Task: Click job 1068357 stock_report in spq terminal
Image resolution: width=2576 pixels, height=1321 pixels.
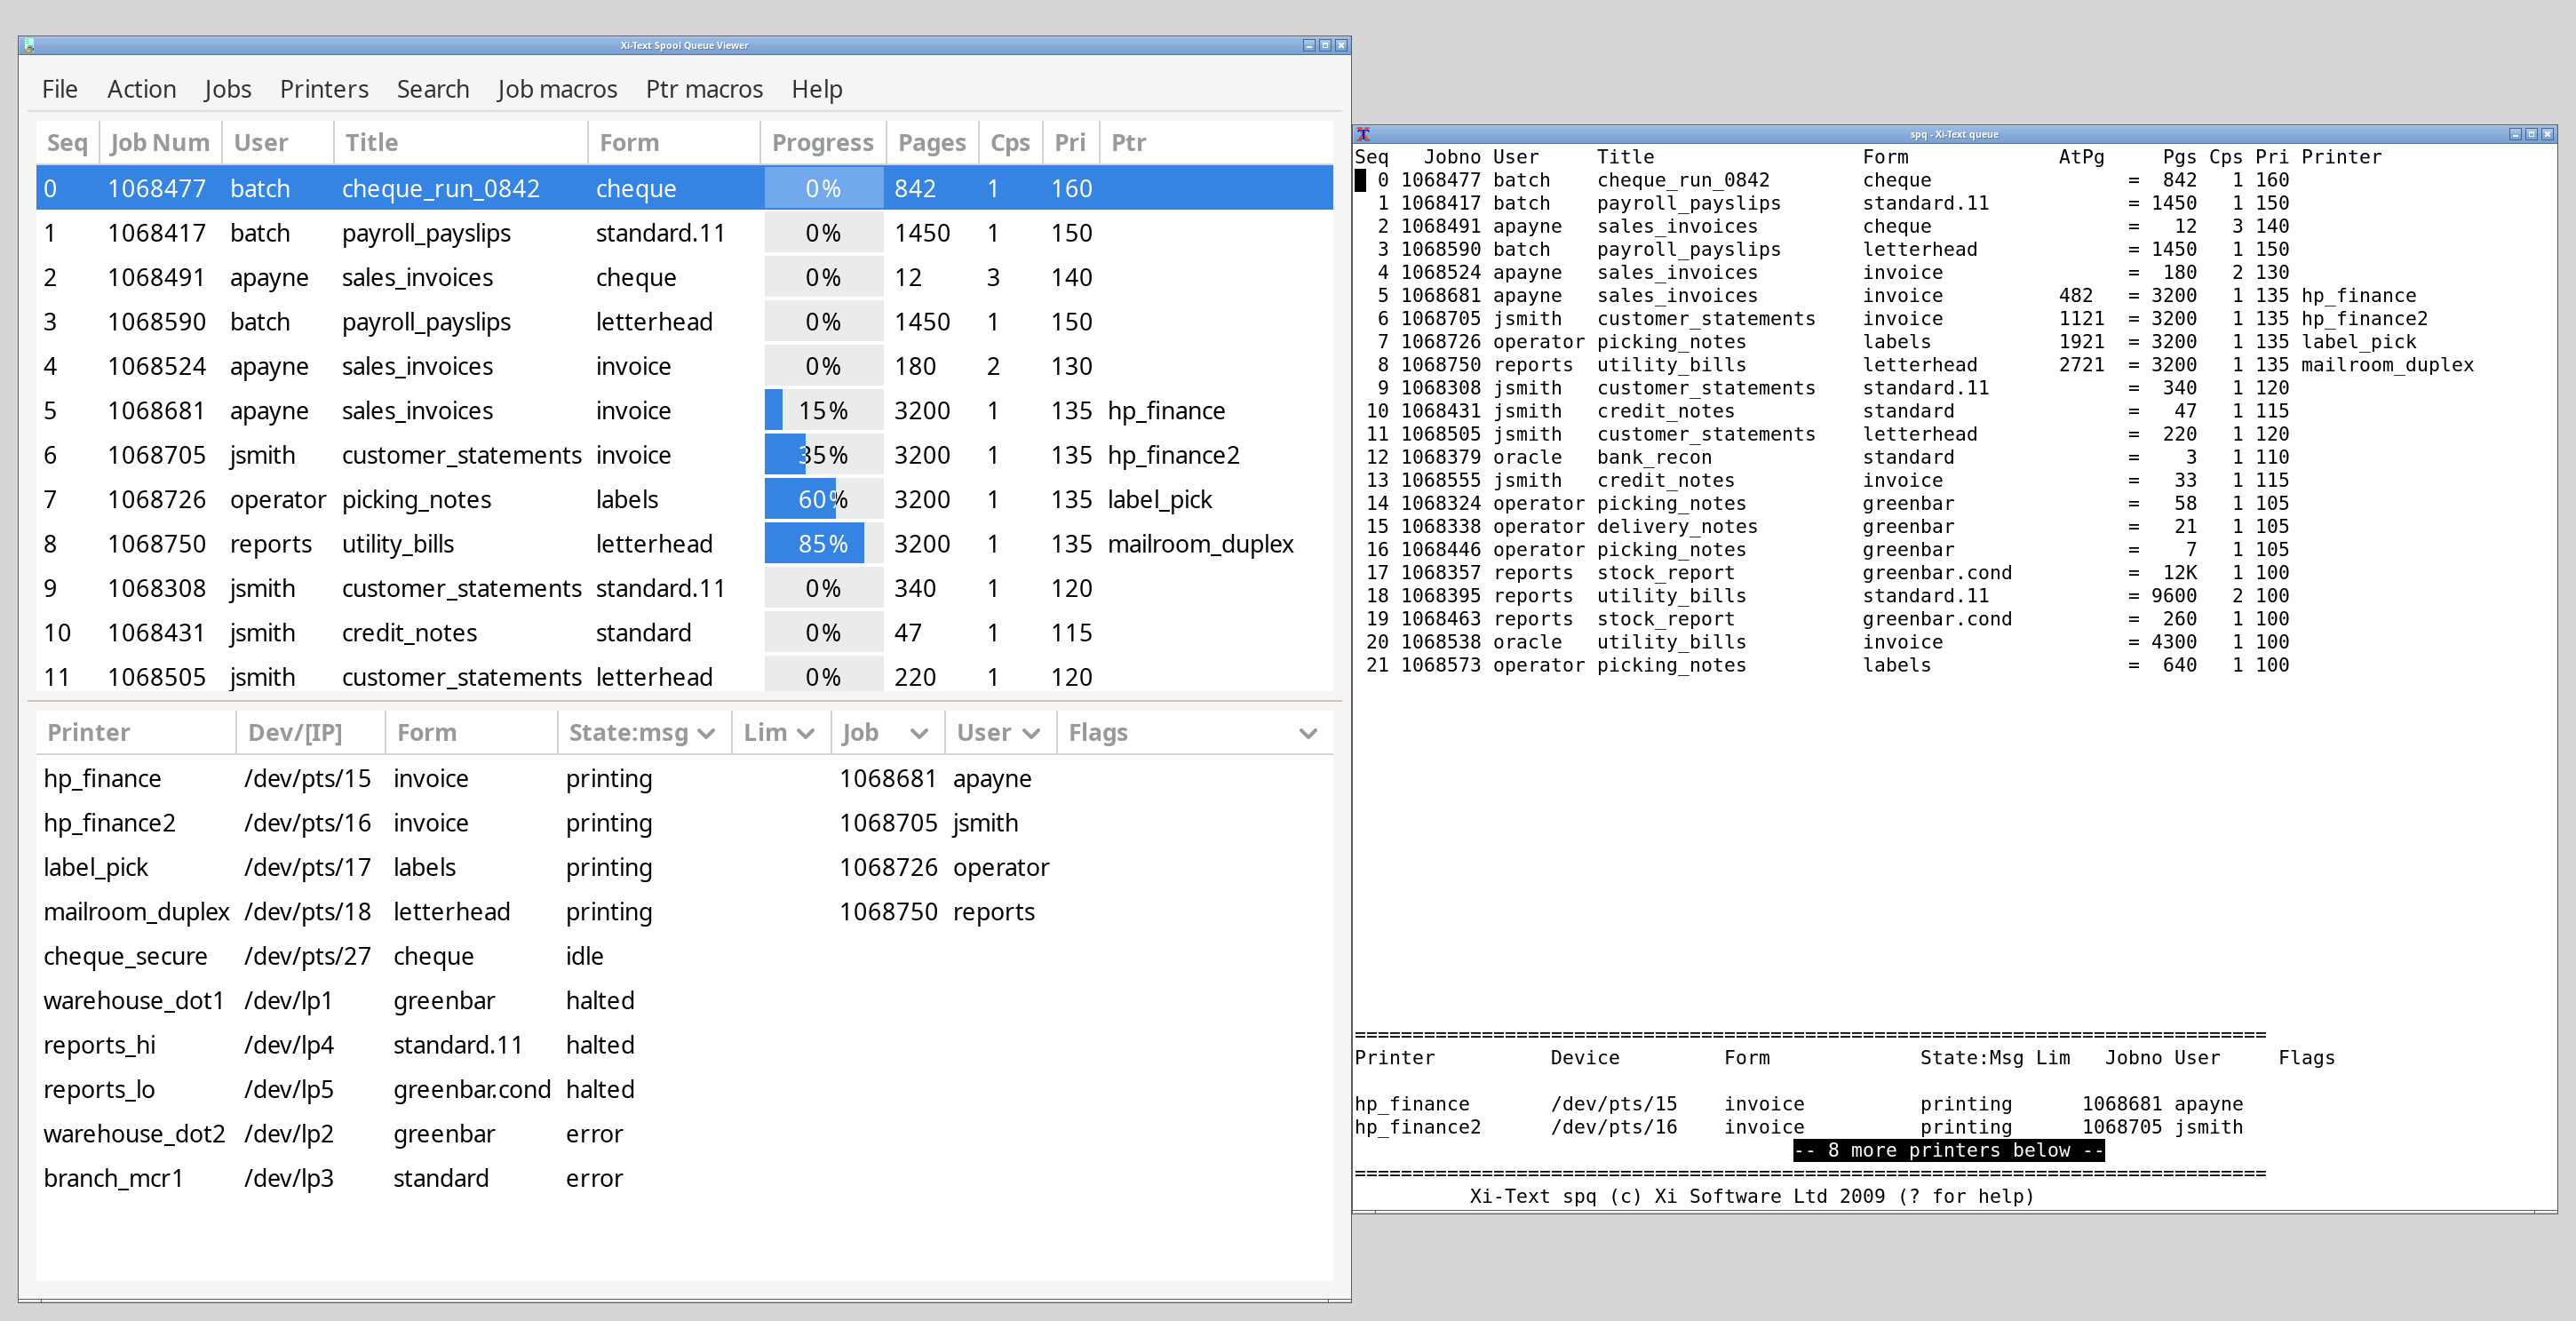Action: [1827, 573]
